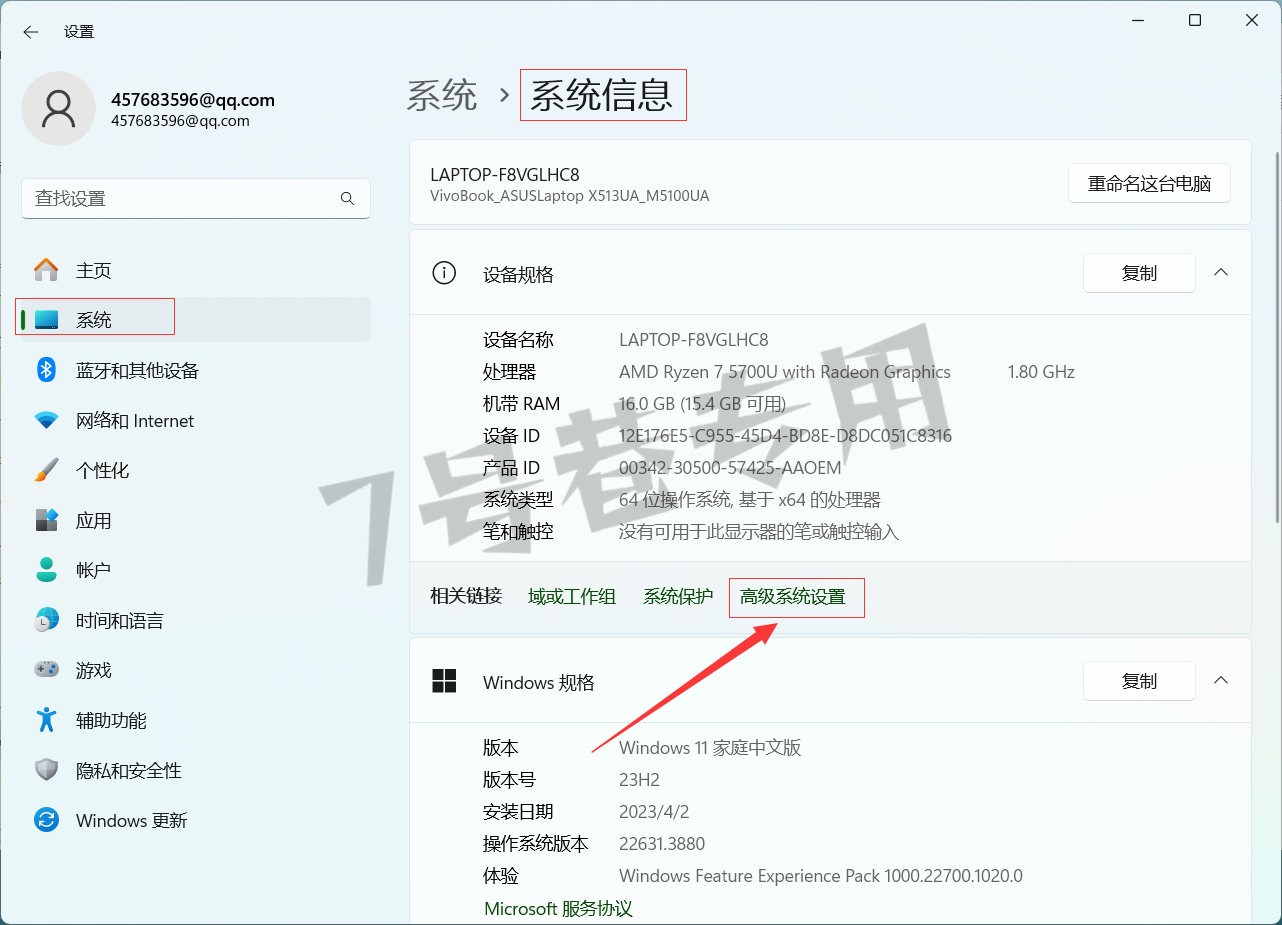Open 应用 settings
This screenshot has height=925, width=1282.
point(196,520)
